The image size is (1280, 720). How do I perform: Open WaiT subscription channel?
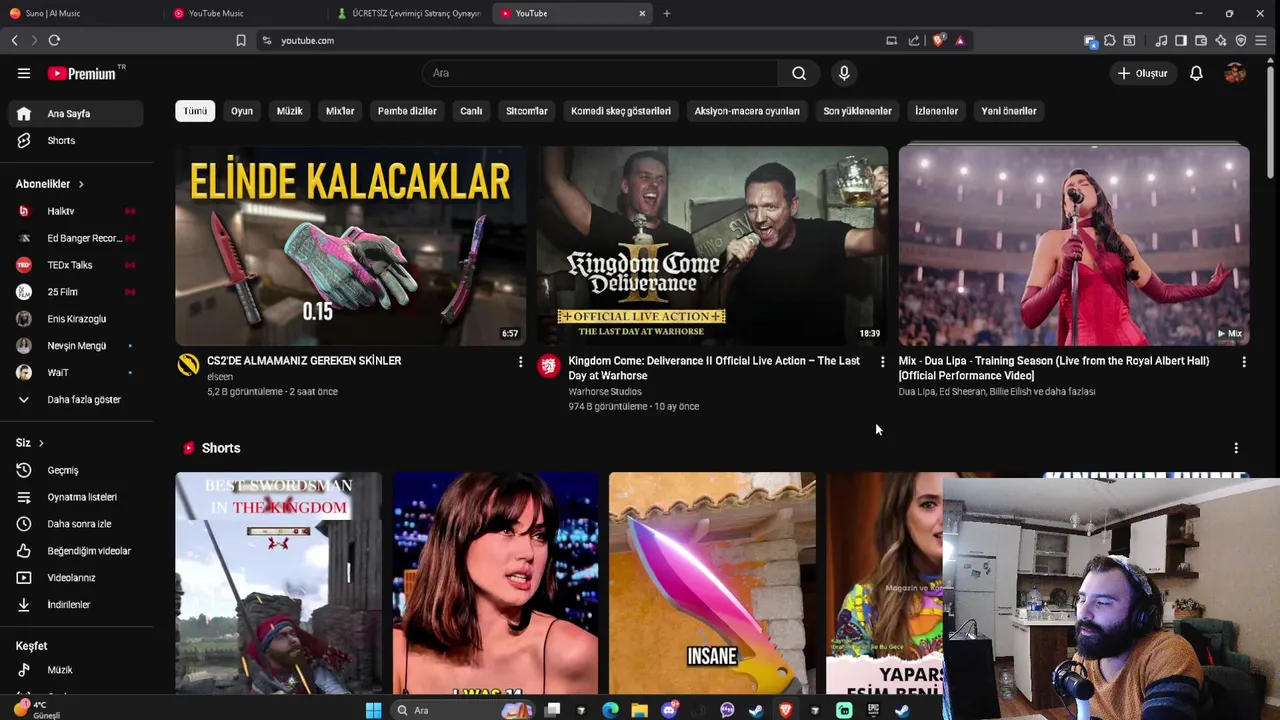[76, 372]
